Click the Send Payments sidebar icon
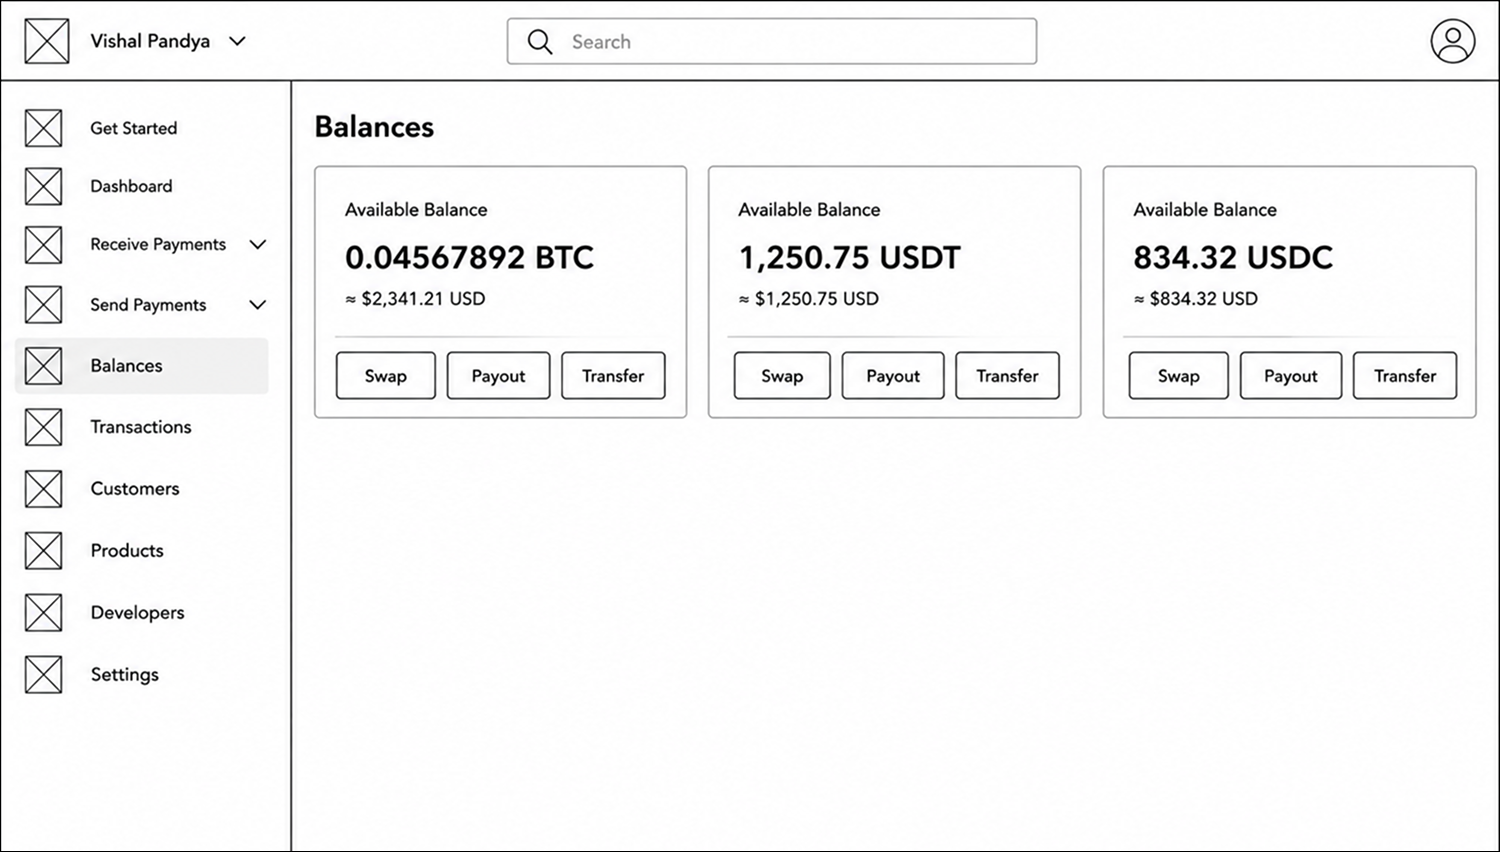The height and width of the screenshot is (852, 1500). (43, 305)
